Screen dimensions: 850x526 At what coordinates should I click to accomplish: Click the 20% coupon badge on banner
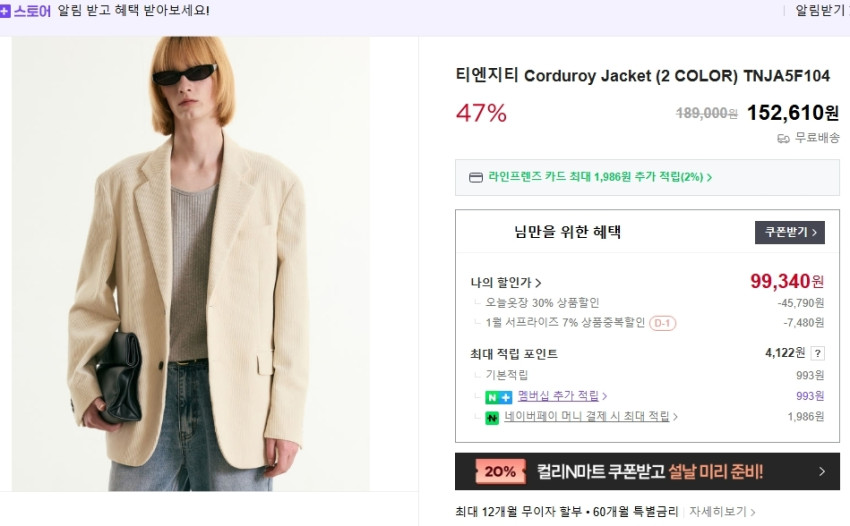point(500,471)
